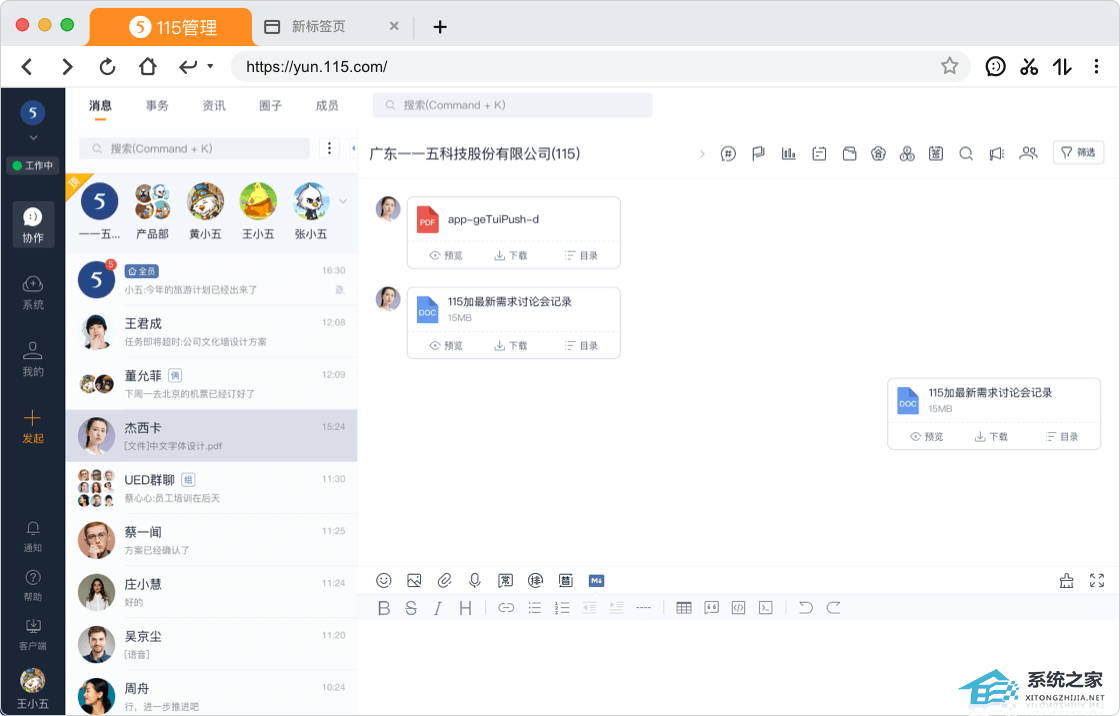Screen dimensions: 1120x716
Task: Toggle italic formatting
Action: pos(437,608)
